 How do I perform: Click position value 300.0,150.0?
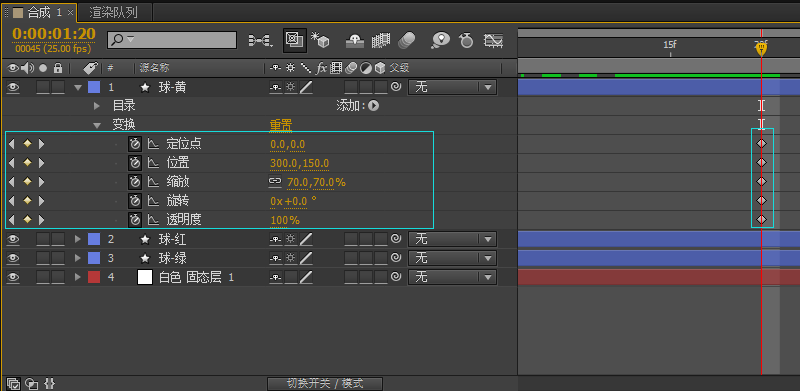(299, 163)
